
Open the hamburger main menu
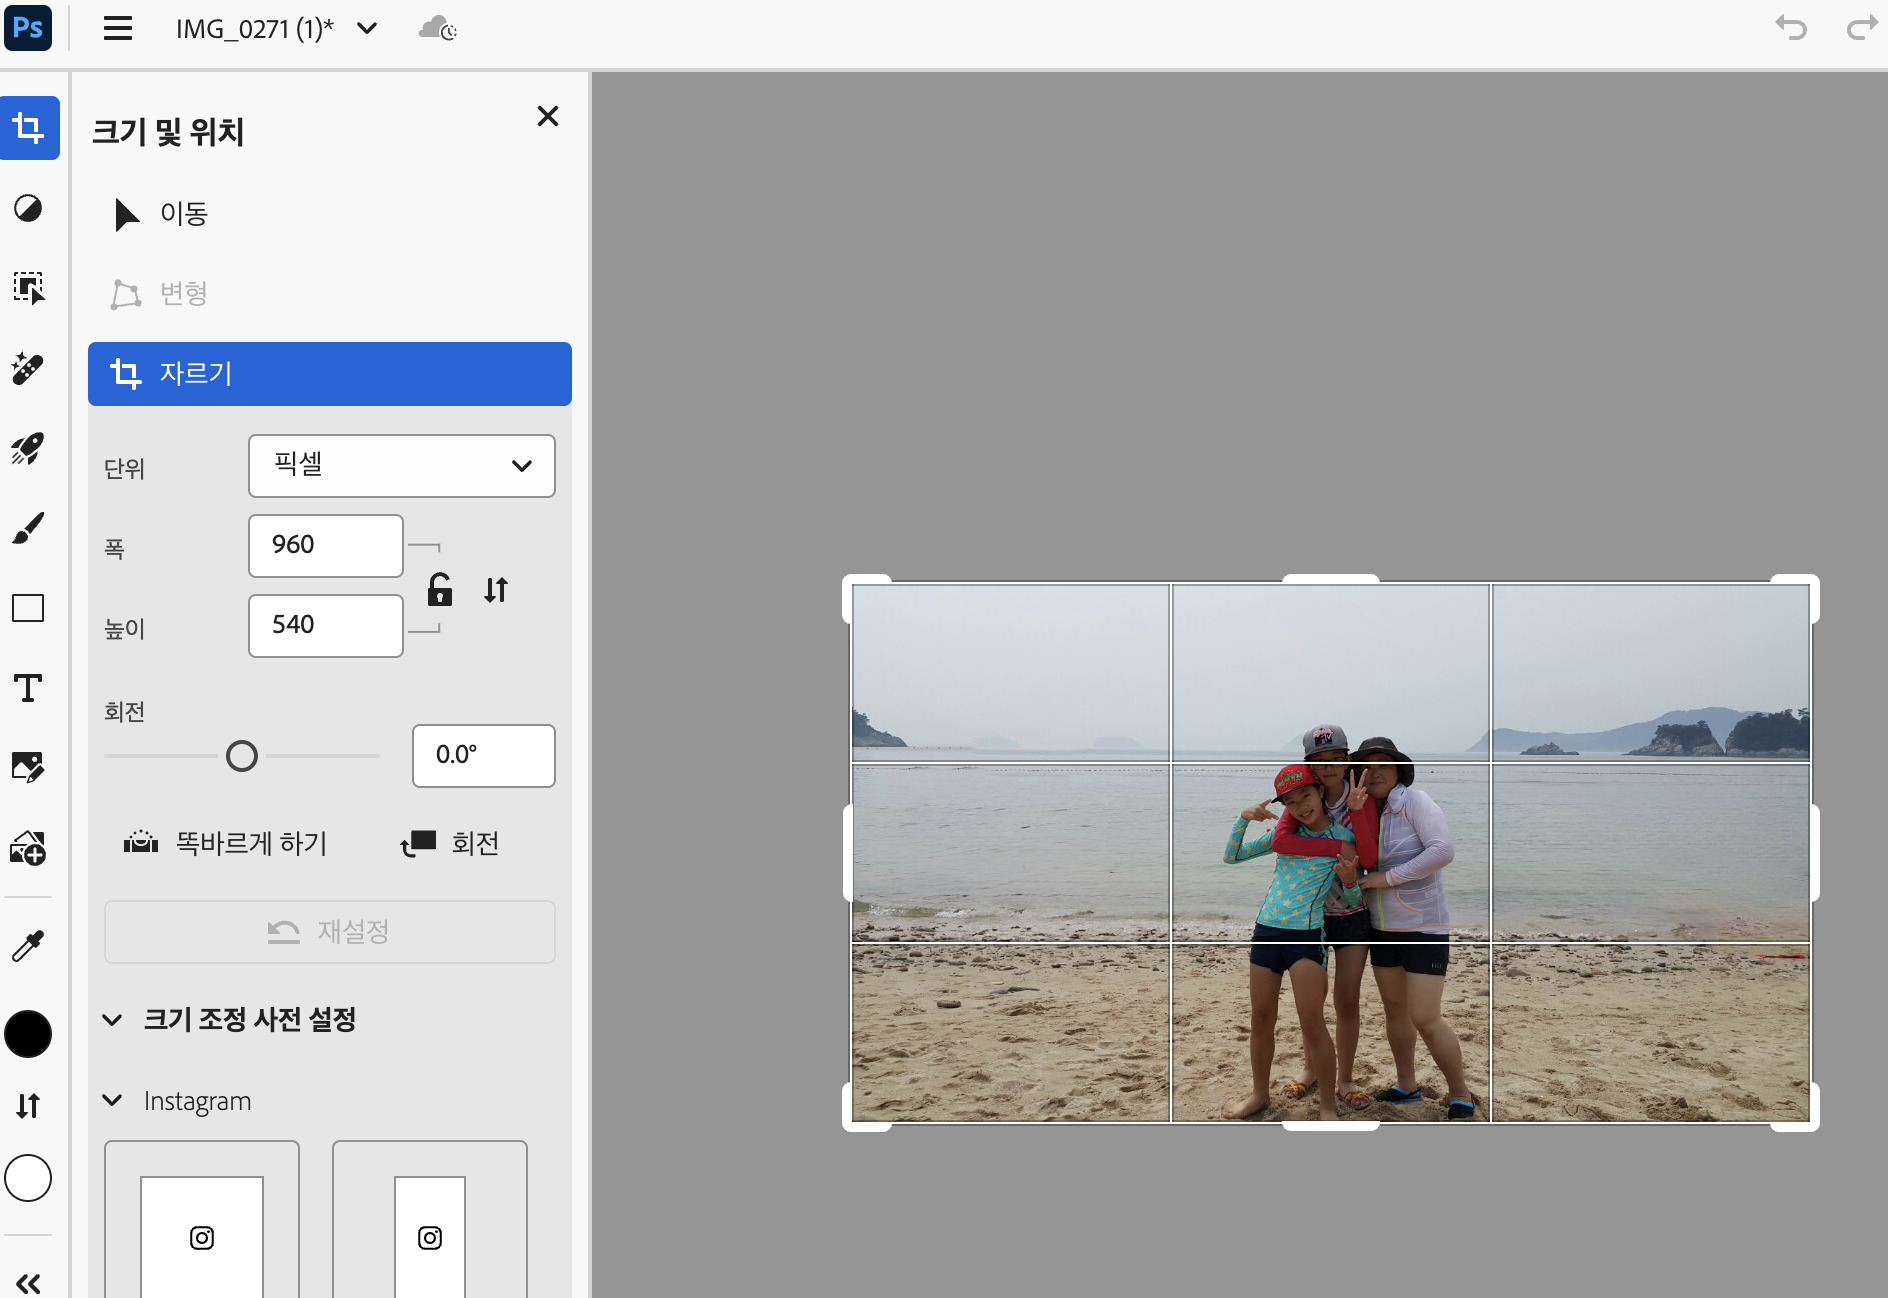point(118,28)
